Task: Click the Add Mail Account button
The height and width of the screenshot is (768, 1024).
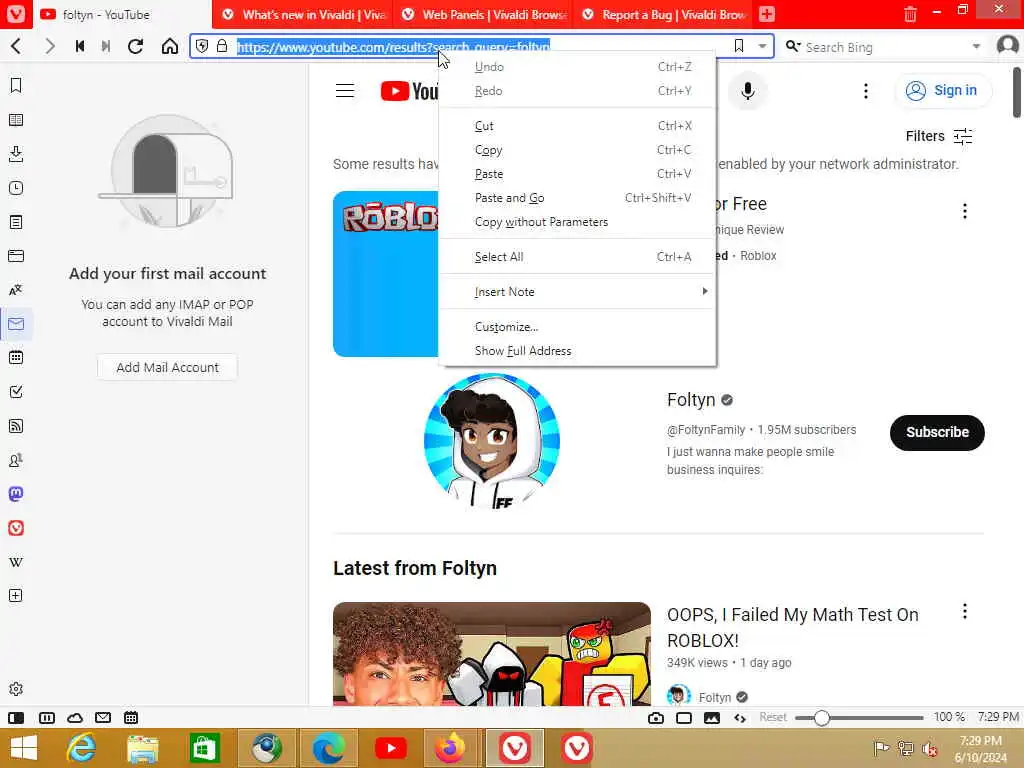Action: pyautogui.click(x=167, y=367)
